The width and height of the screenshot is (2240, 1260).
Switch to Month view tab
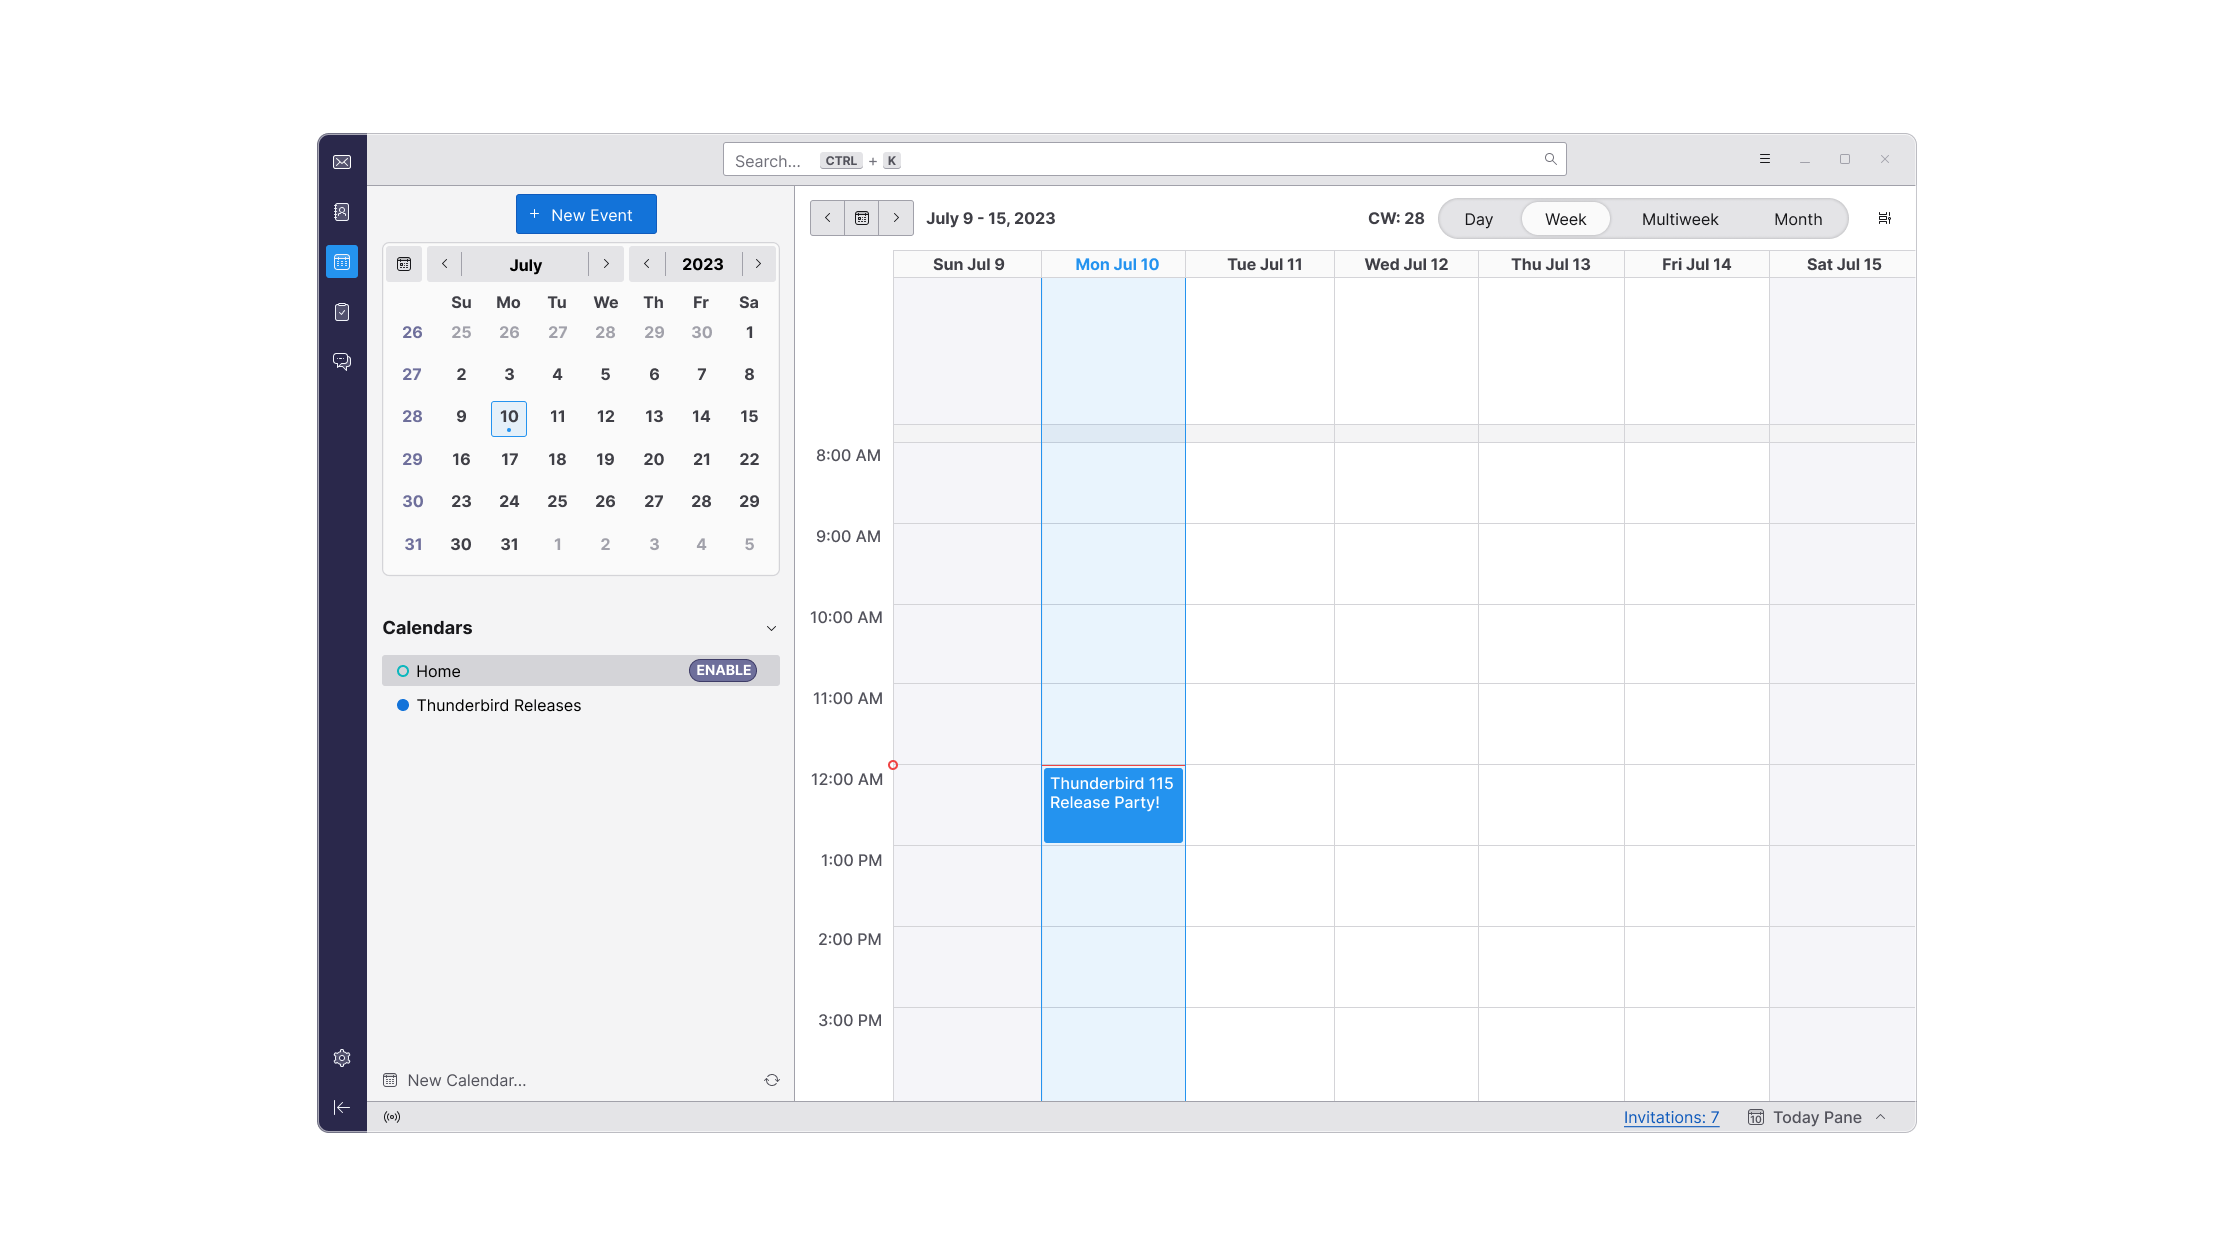[x=1797, y=217]
